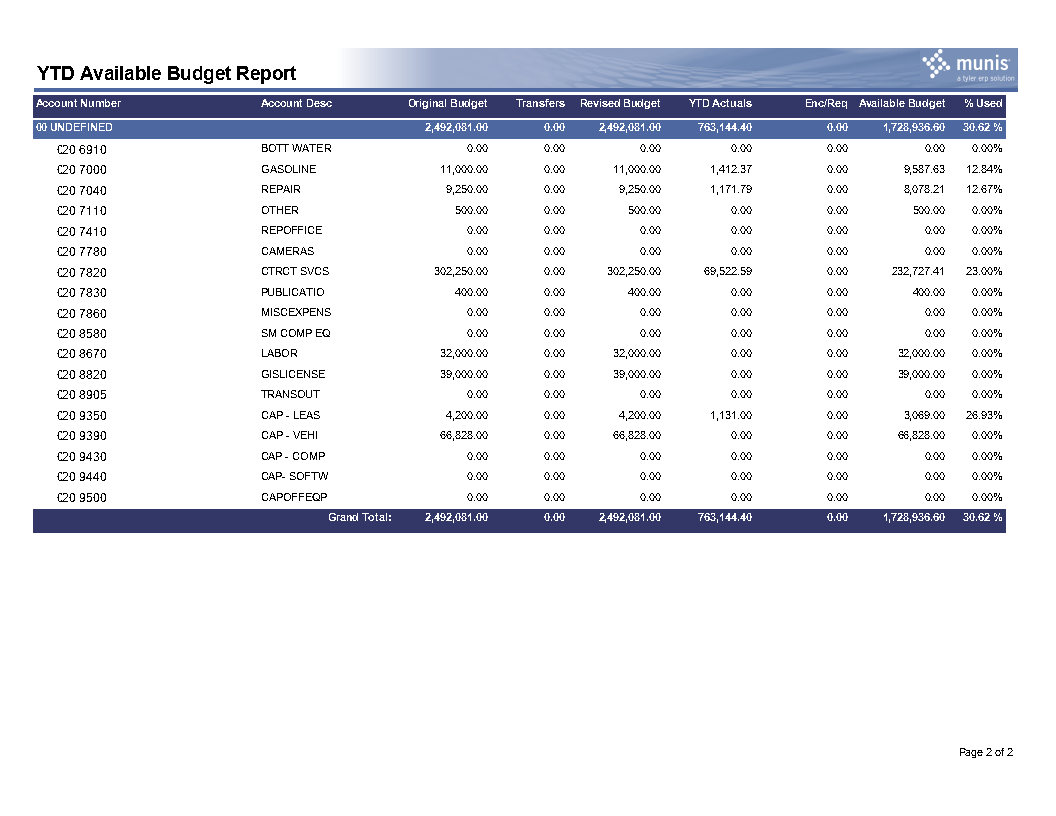
Task: Select the GISLICENSE account row
Action: point(519,374)
